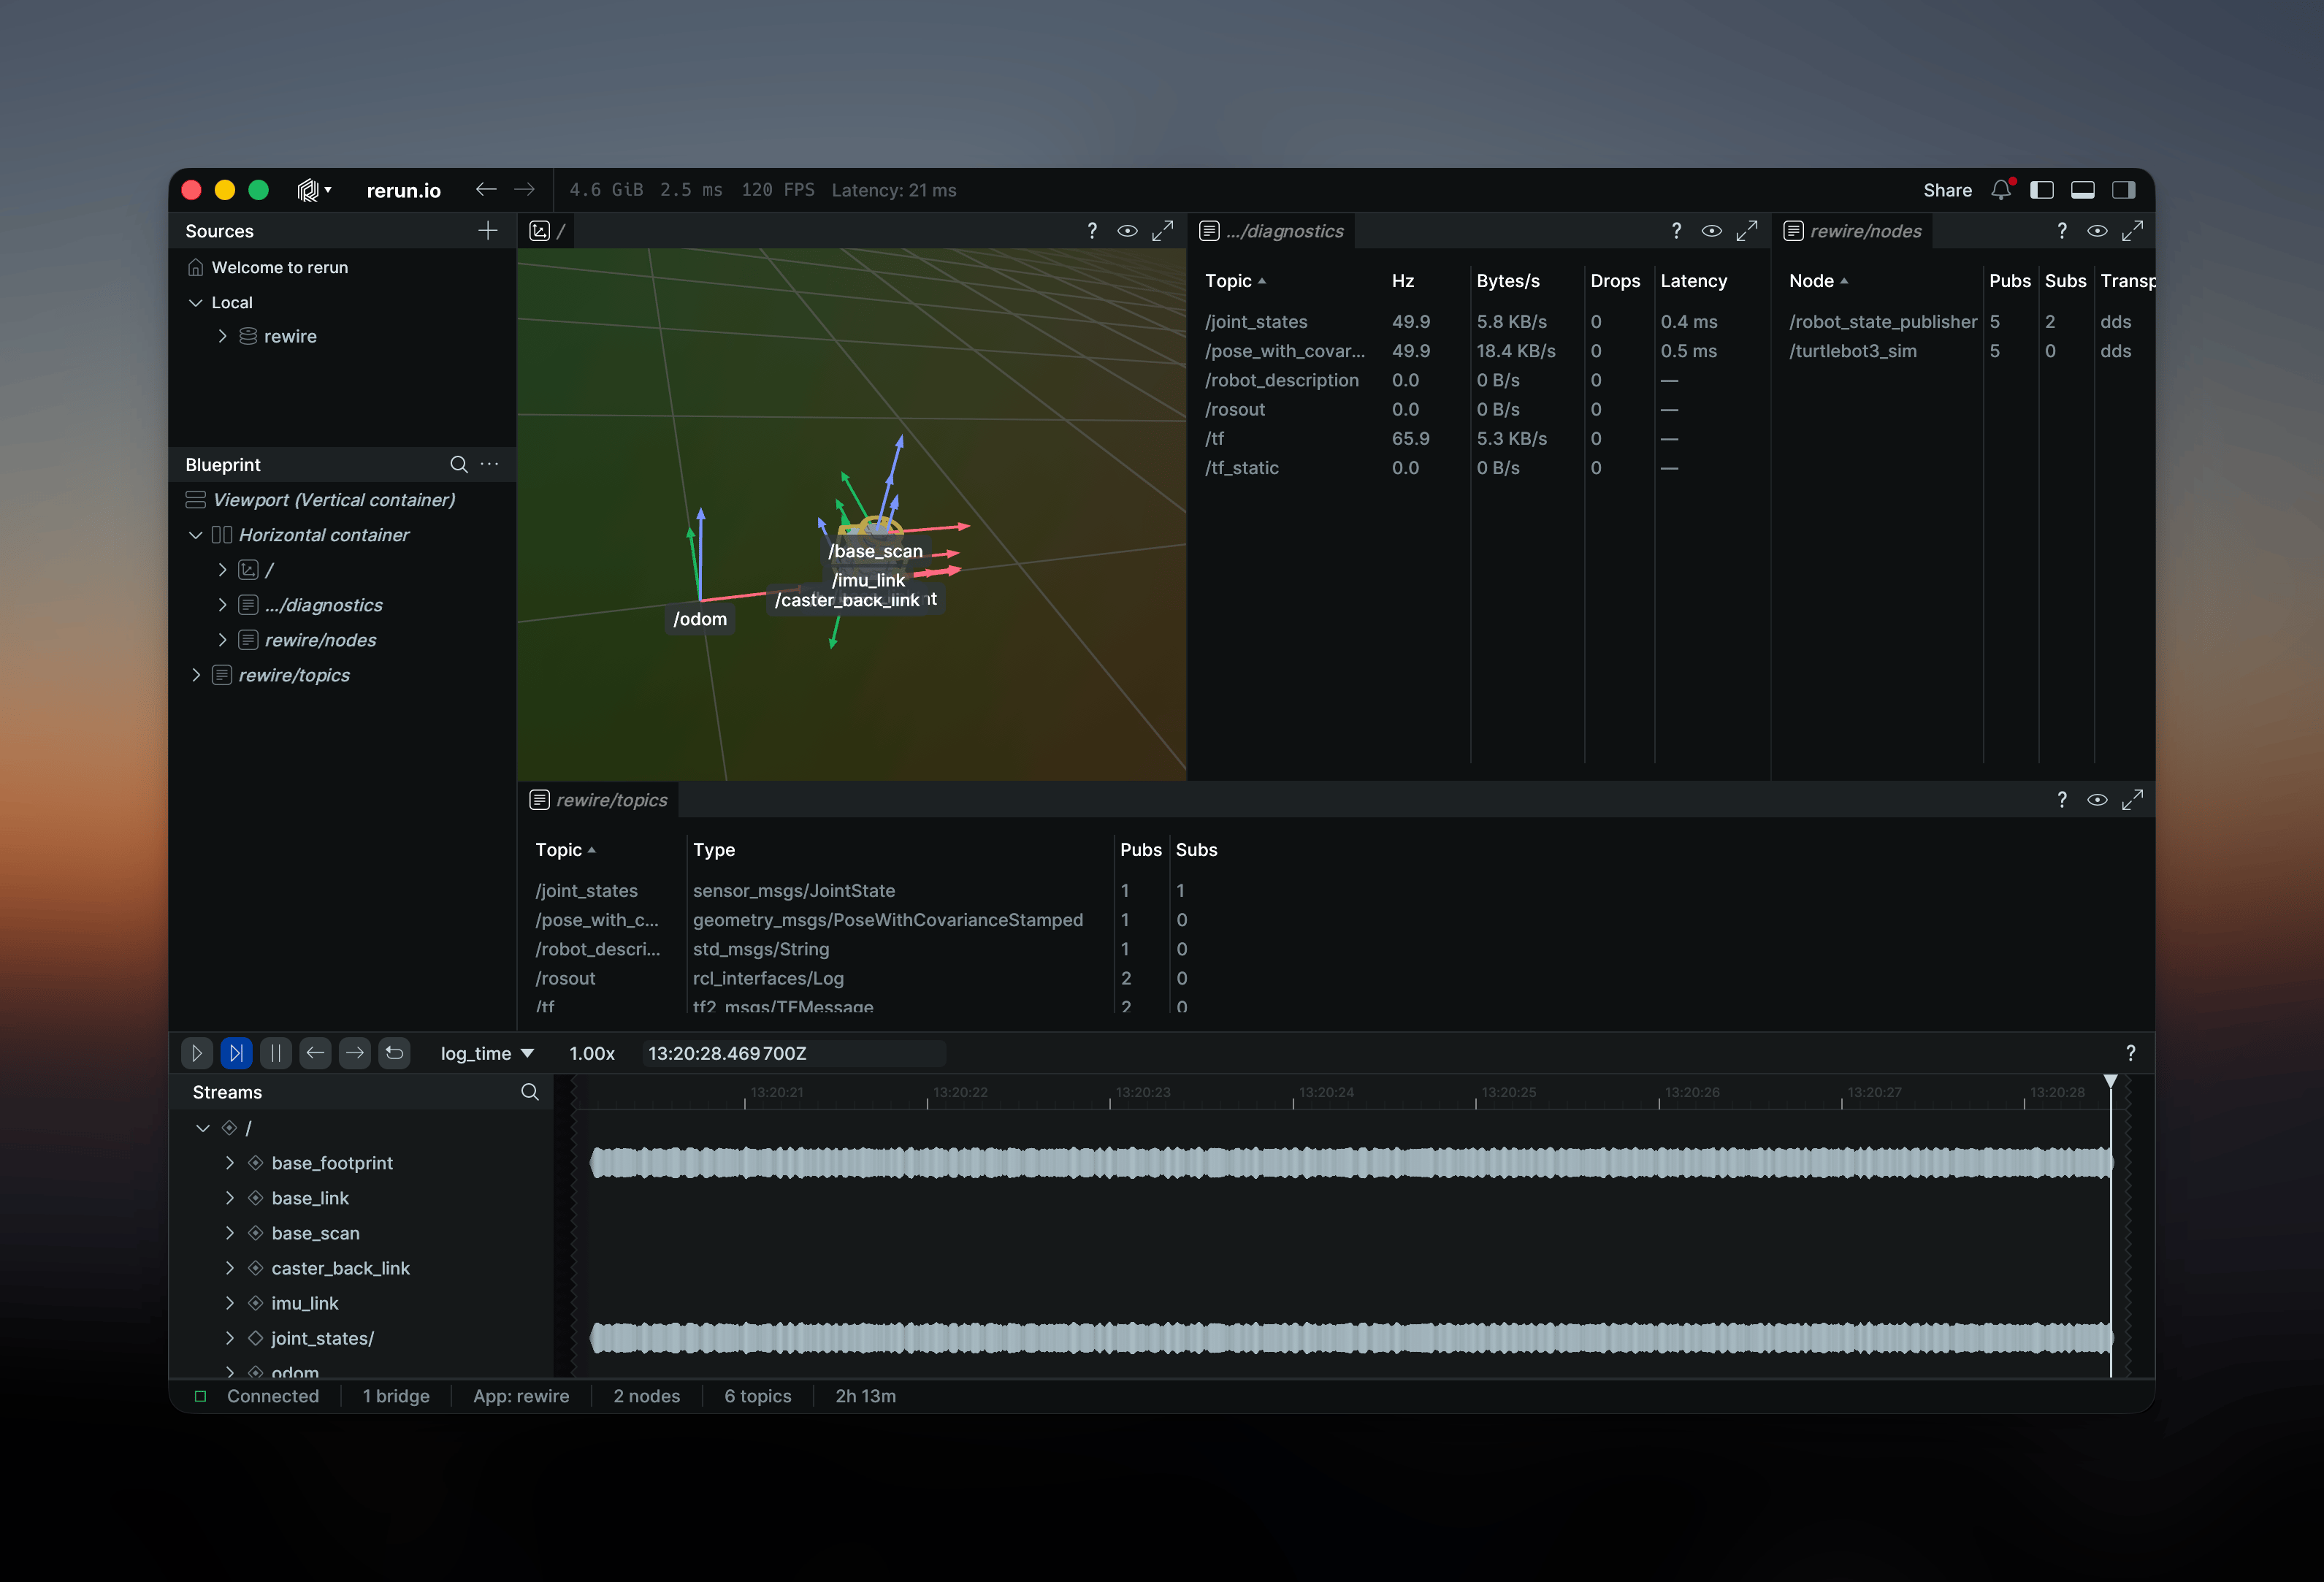
Task: Expand the / 3D view blueprint node
Action: coord(222,570)
